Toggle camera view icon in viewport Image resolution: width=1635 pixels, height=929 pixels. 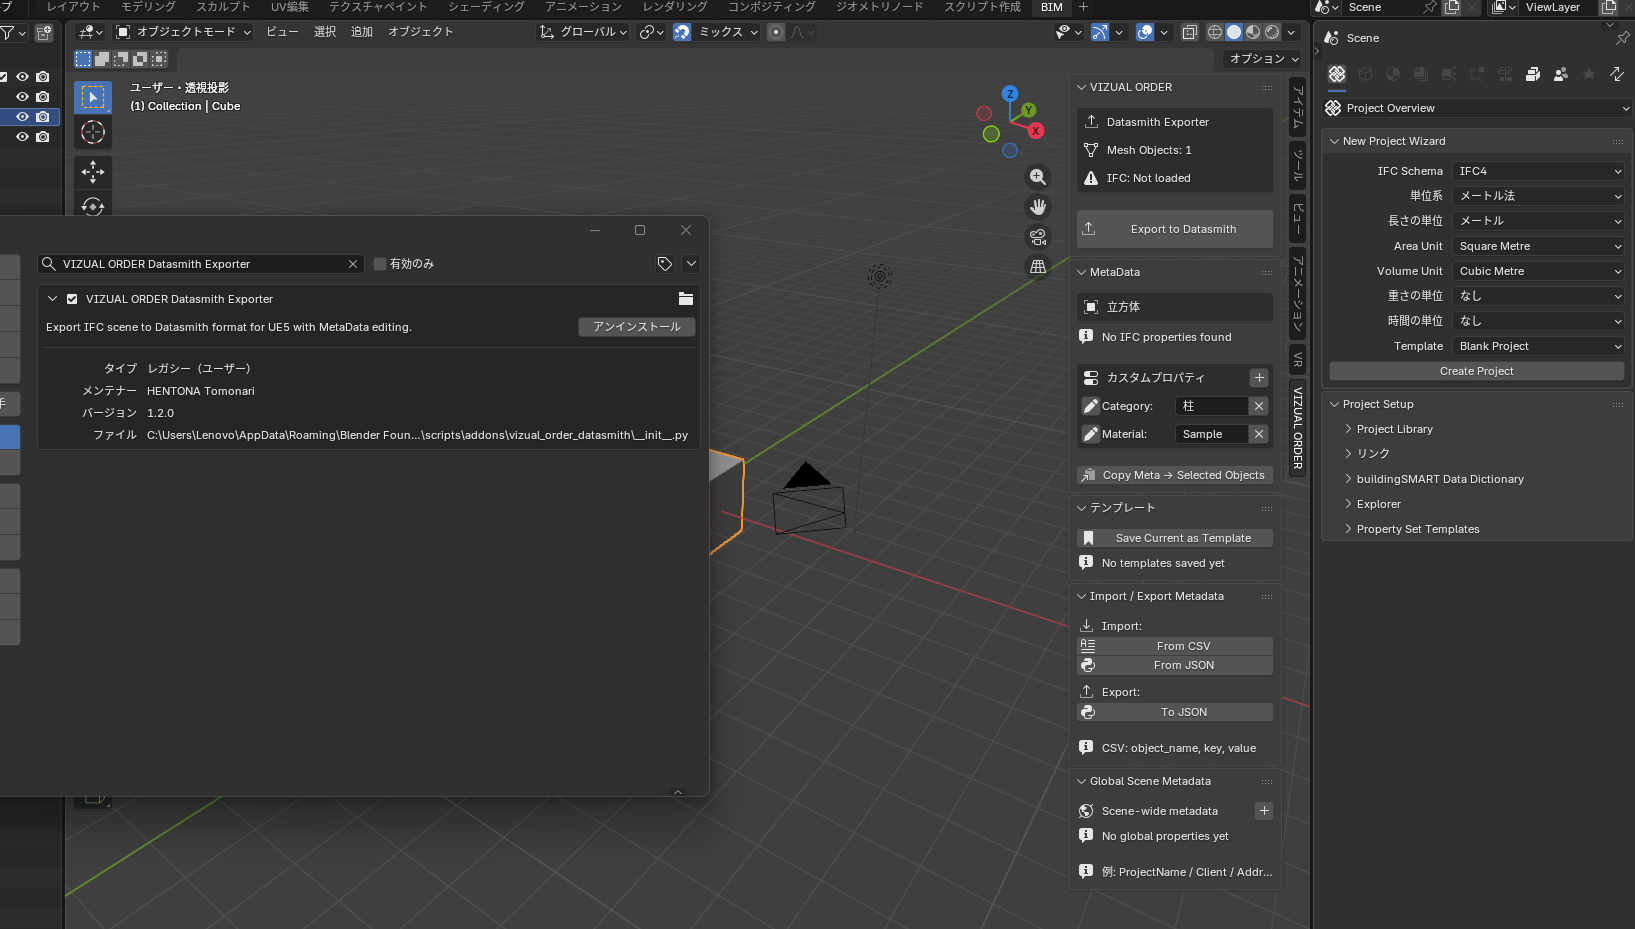pyautogui.click(x=1038, y=237)
